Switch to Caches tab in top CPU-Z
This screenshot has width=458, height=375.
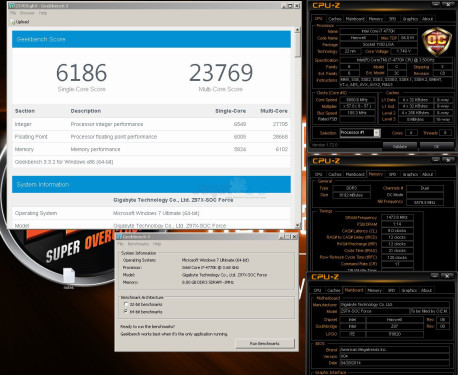335,19
